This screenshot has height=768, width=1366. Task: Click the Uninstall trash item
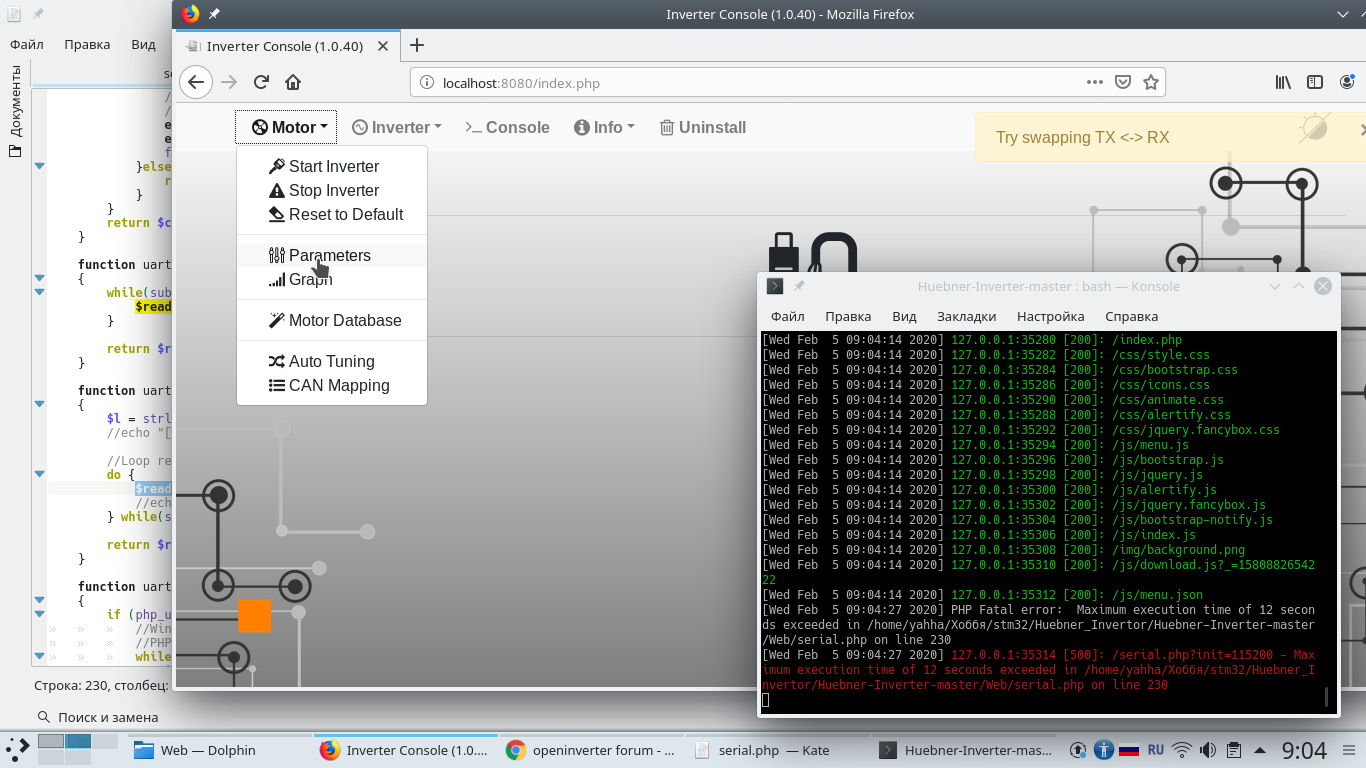[703, 127]
